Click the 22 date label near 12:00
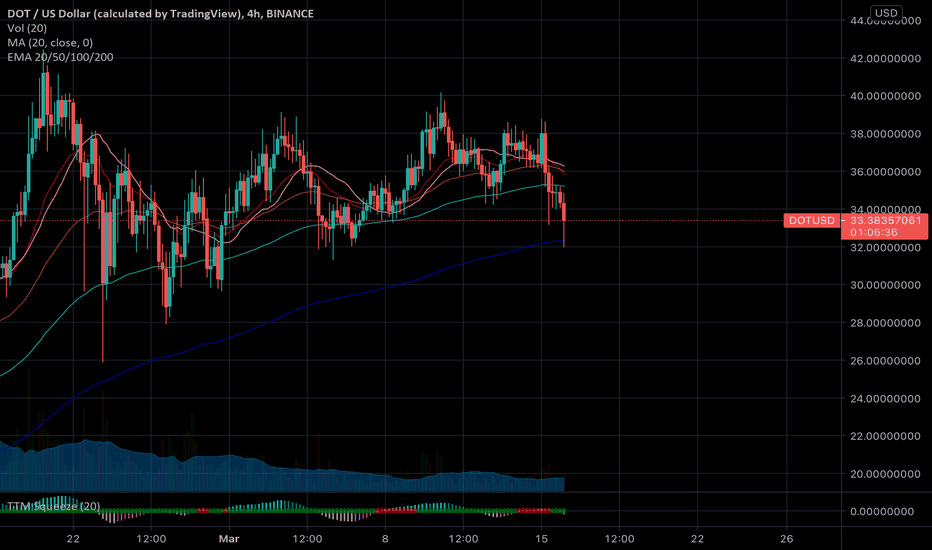The height and width of the screenshot is (550, 932). pyautogui.click(x=73, y=539)
